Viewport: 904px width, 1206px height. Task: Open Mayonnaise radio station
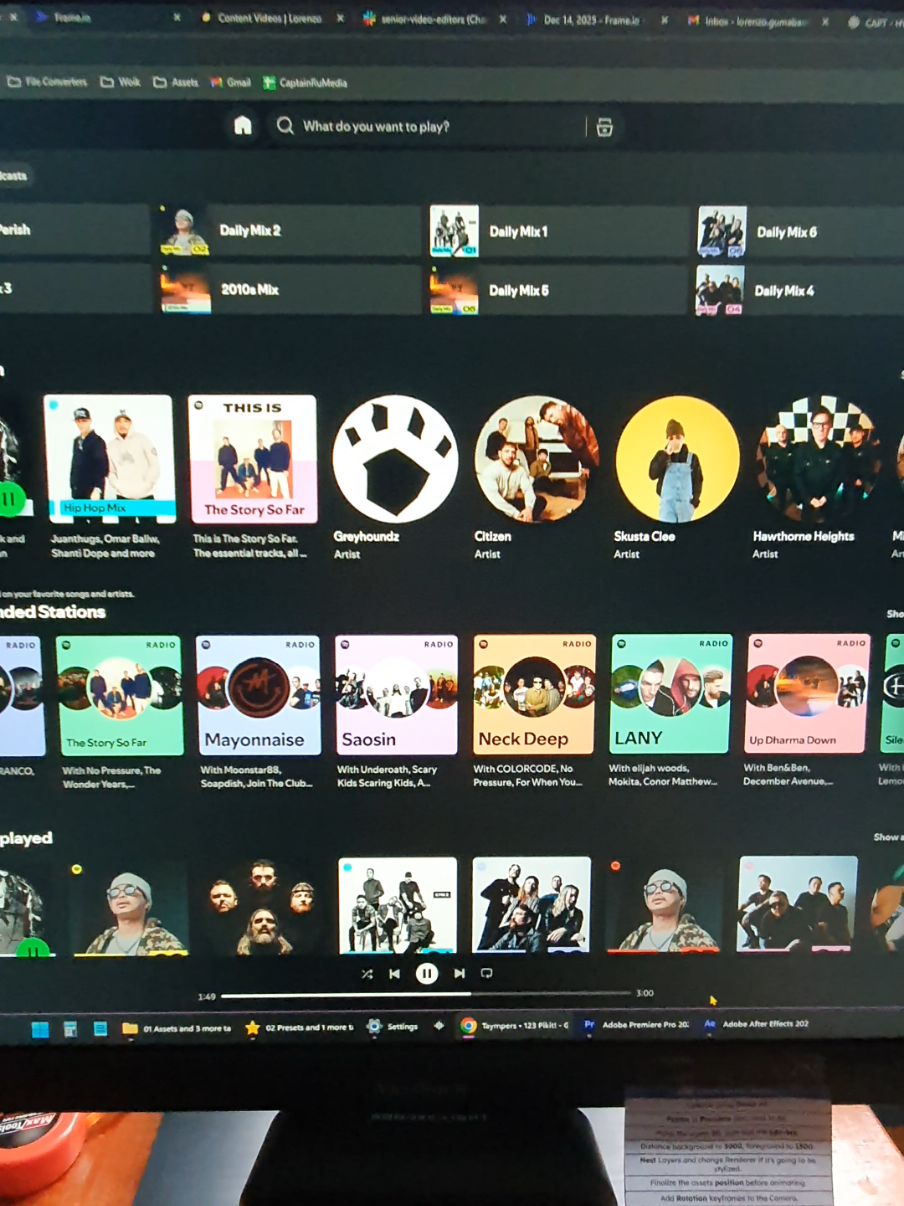258,695
